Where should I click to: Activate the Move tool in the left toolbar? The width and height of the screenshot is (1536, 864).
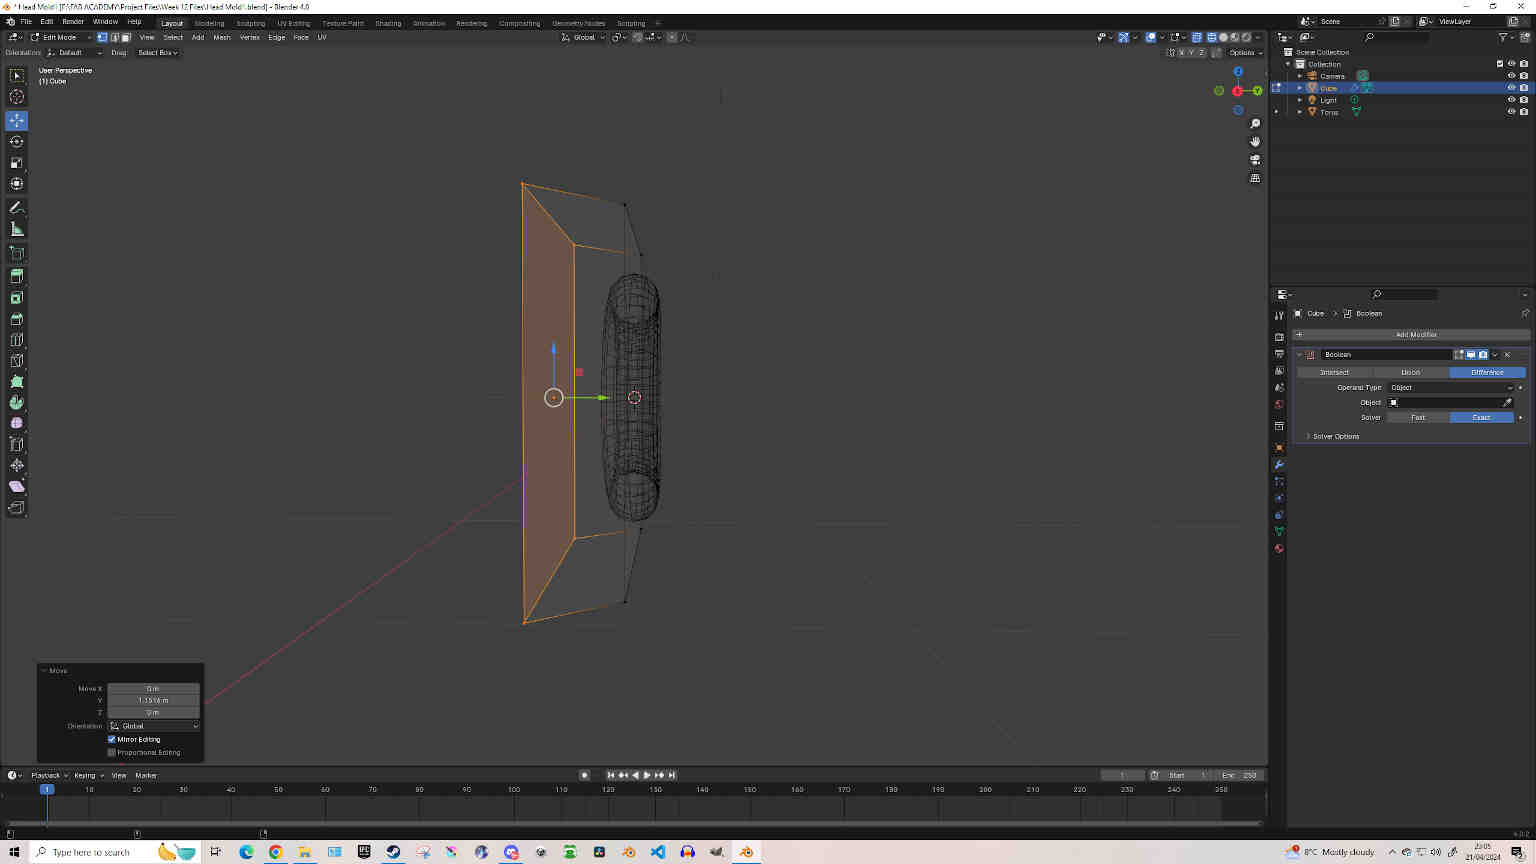pos(17,120)
